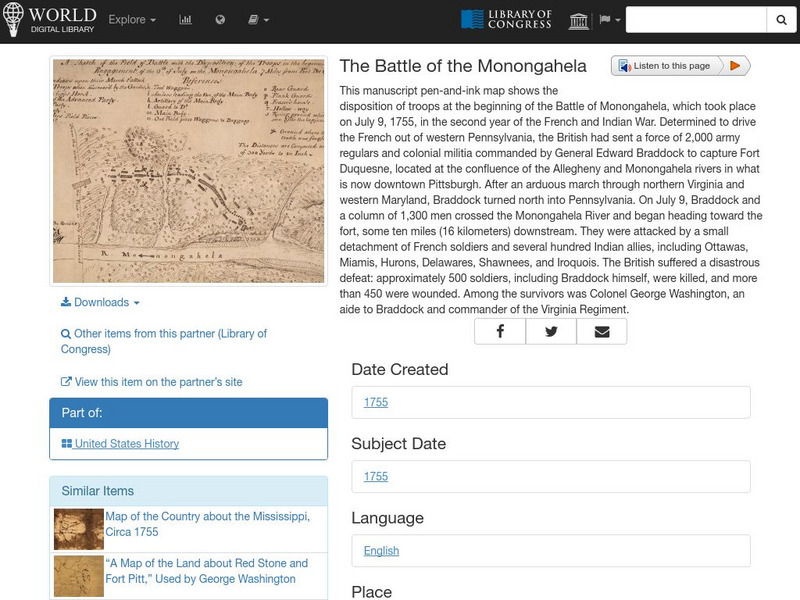Play audio with the orange play icon
This screenshot has width=800, height=600.
tap(735, 66)
